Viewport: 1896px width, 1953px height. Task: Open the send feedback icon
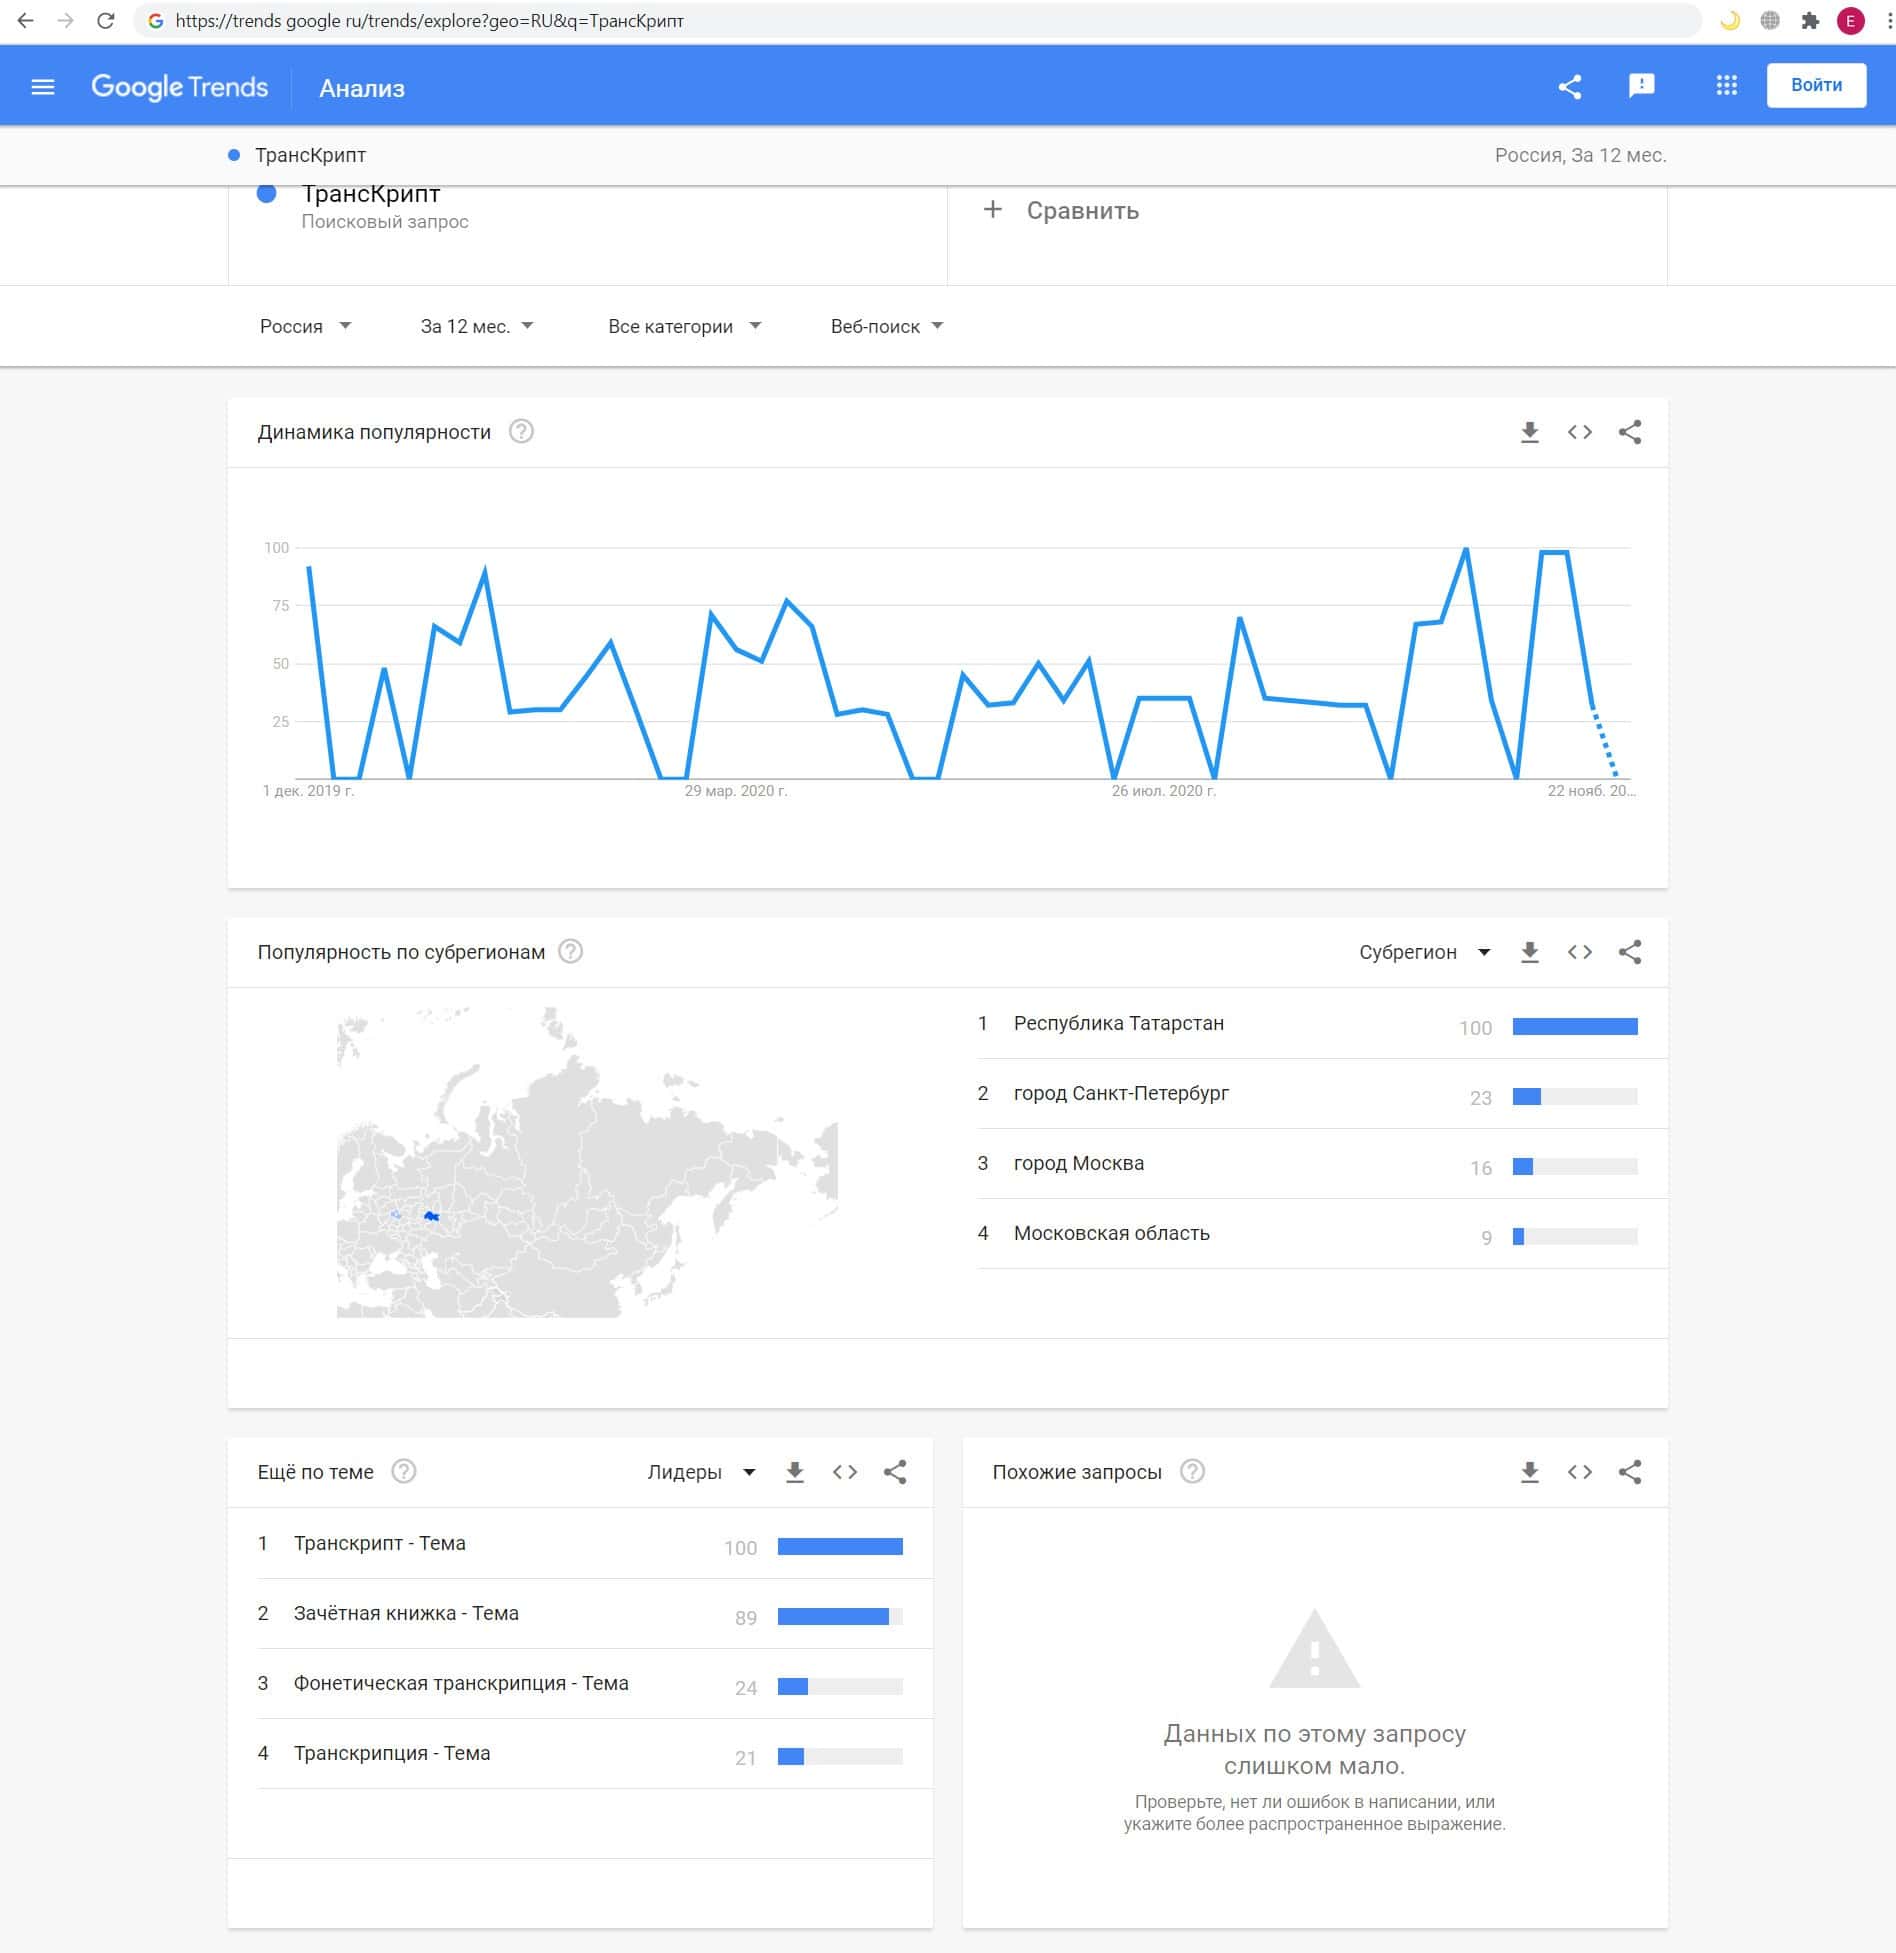point(1641,87)
